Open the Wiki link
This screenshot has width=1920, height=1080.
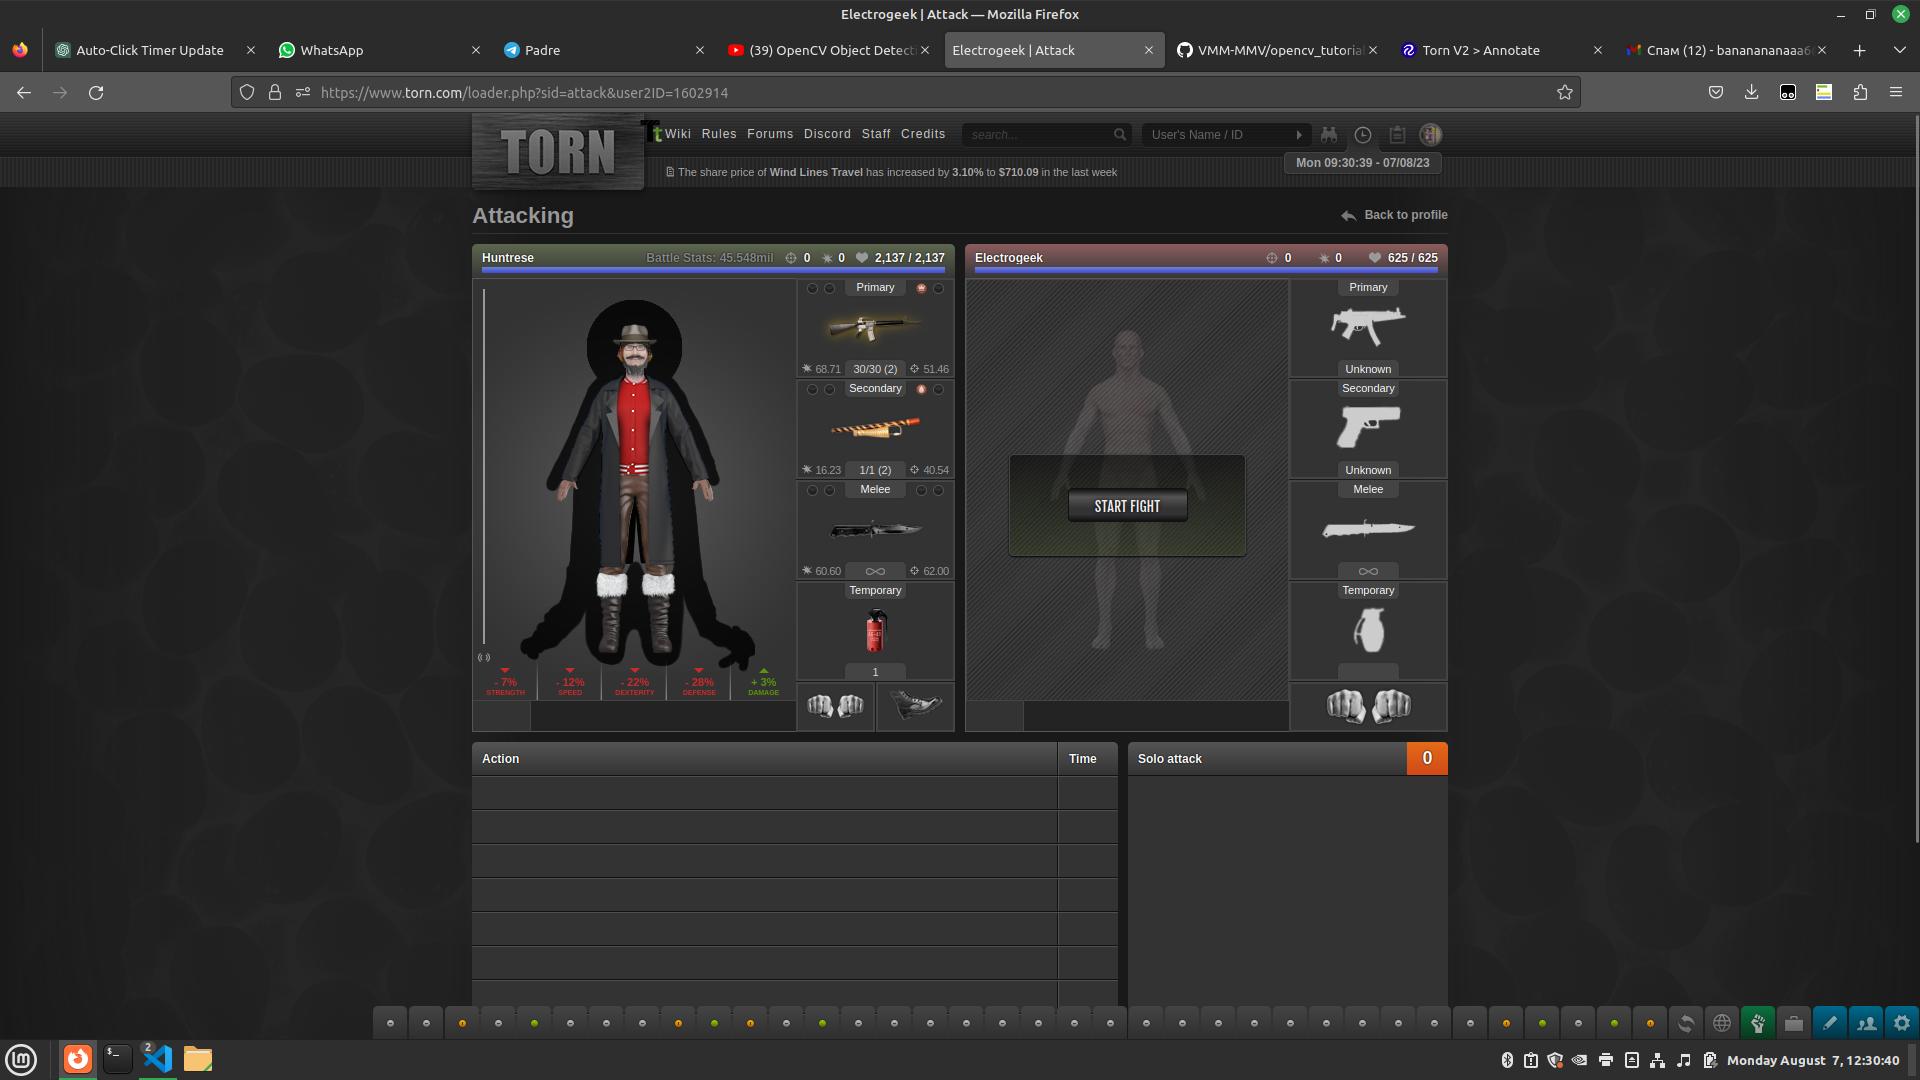click(x=677, y=134)
